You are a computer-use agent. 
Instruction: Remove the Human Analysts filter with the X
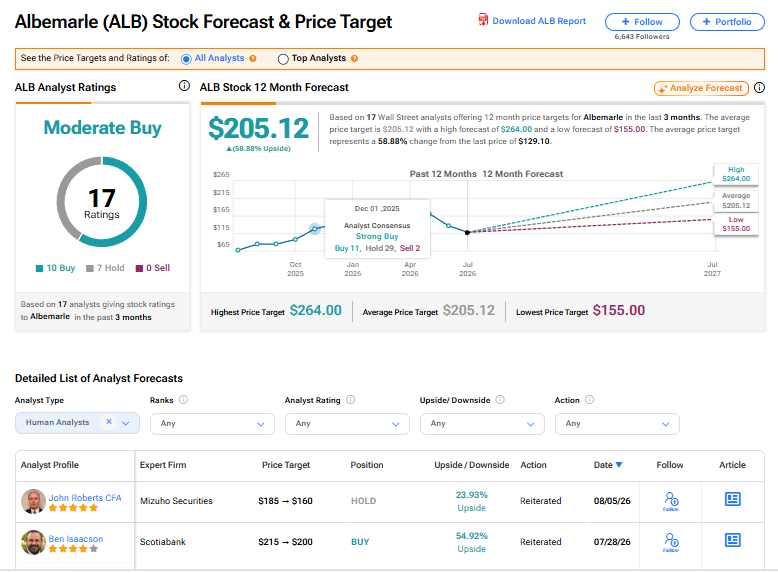click(x=109, y=422)
